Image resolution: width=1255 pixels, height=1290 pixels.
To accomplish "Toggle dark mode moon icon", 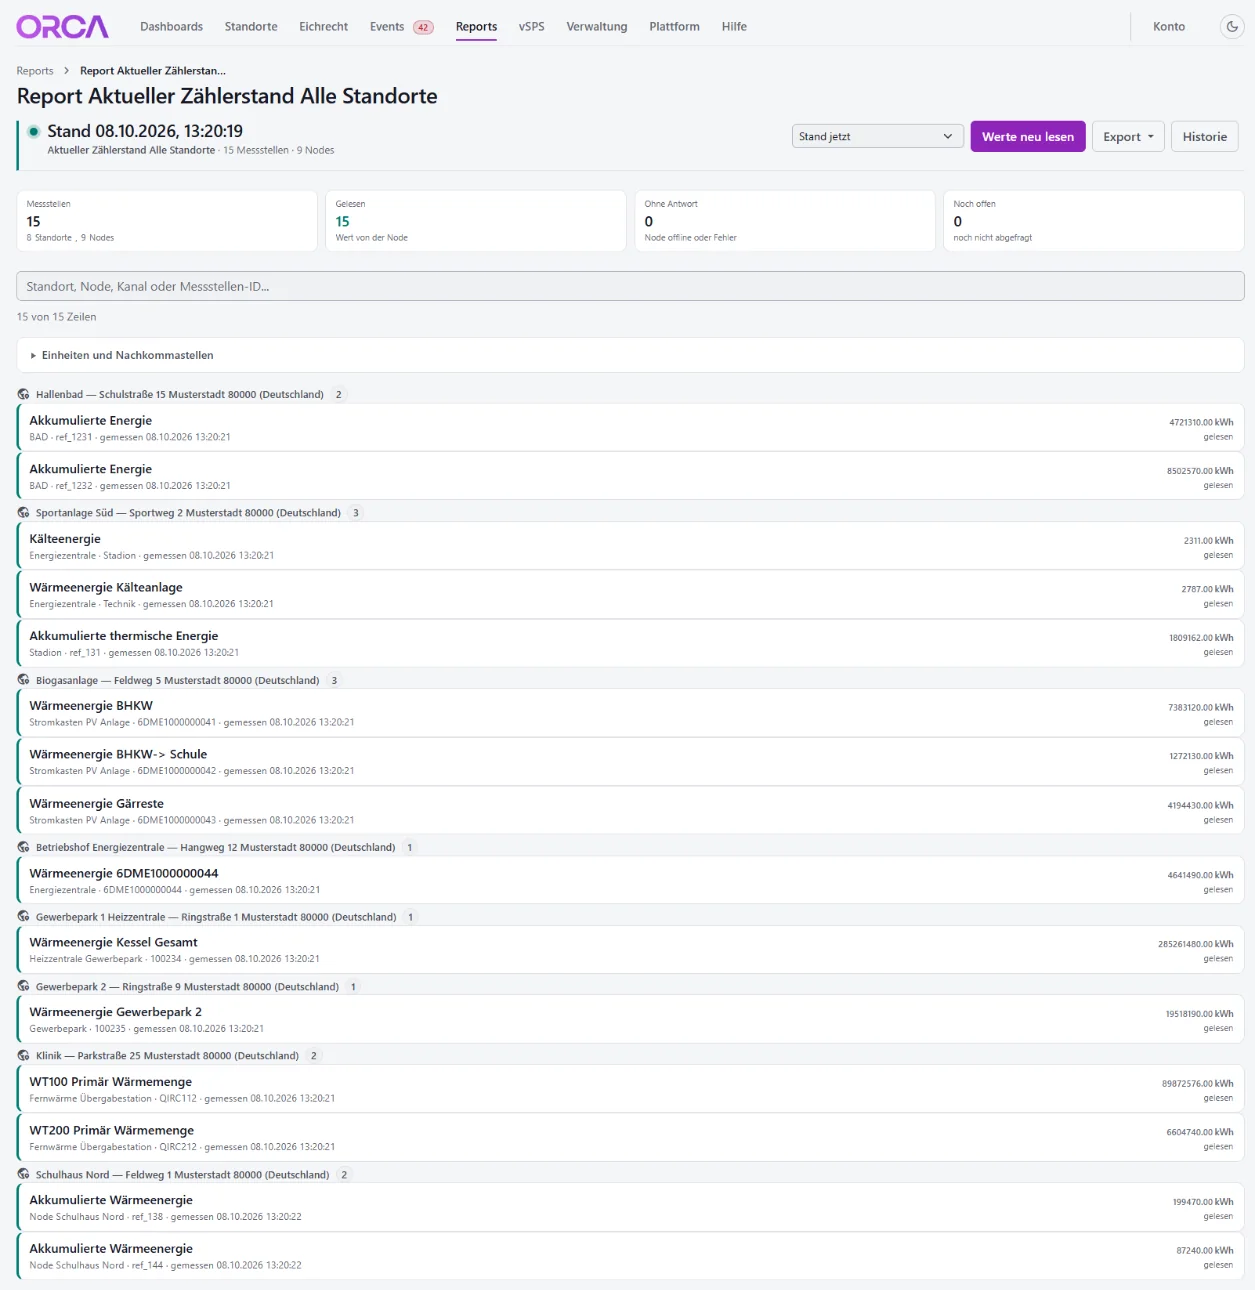I will 1232,27.
